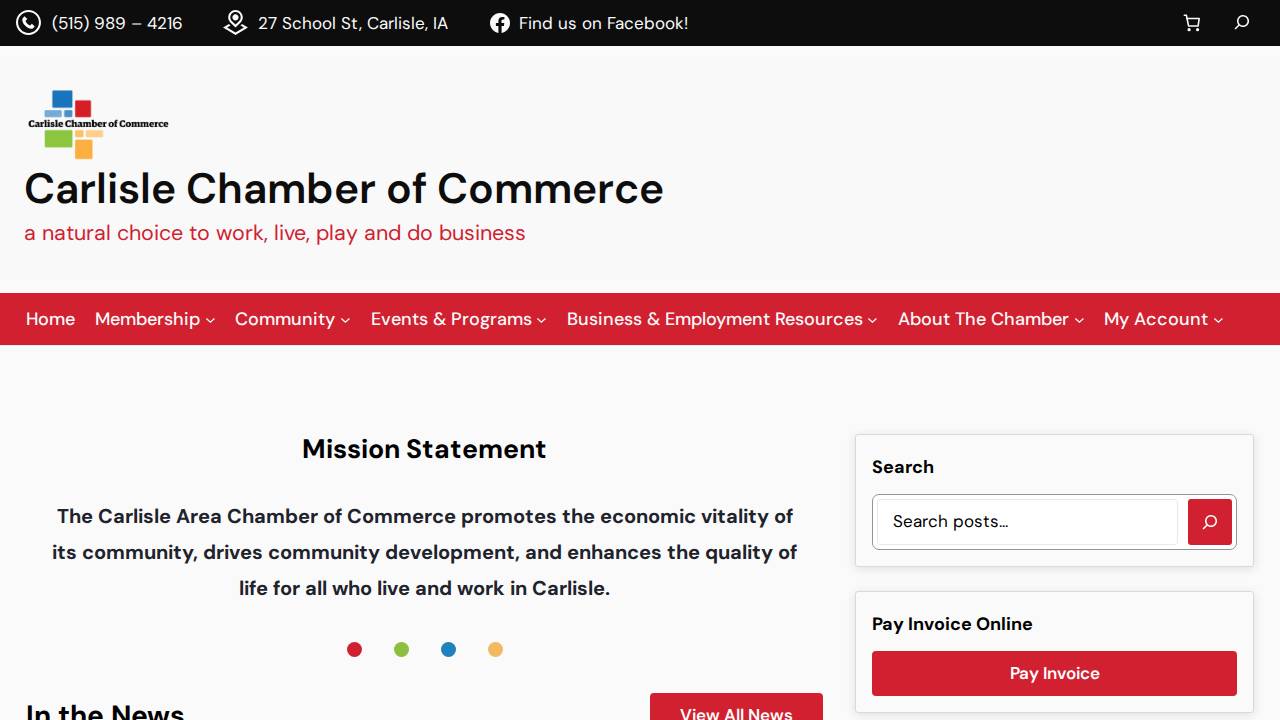Click the Facebook logo icon
1280x720 pixels.
(x=500, y=23)
